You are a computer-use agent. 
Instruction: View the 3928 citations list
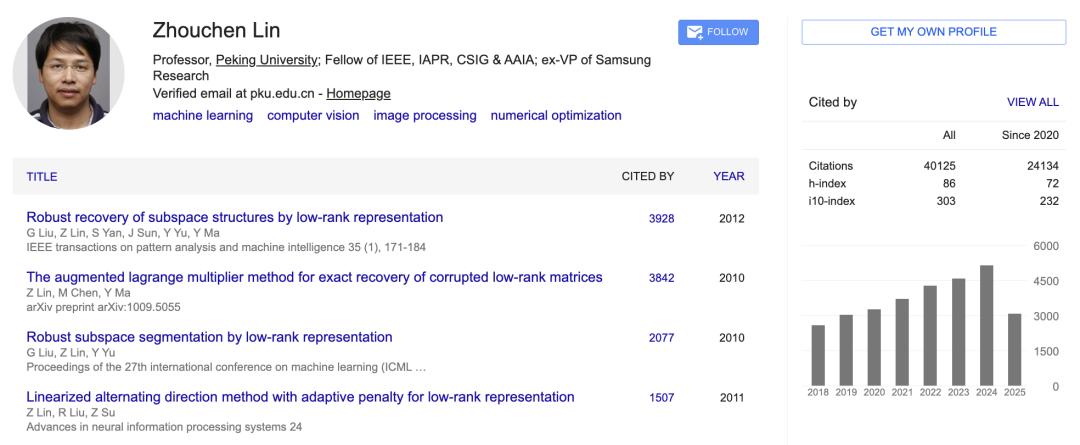[661, 219]
